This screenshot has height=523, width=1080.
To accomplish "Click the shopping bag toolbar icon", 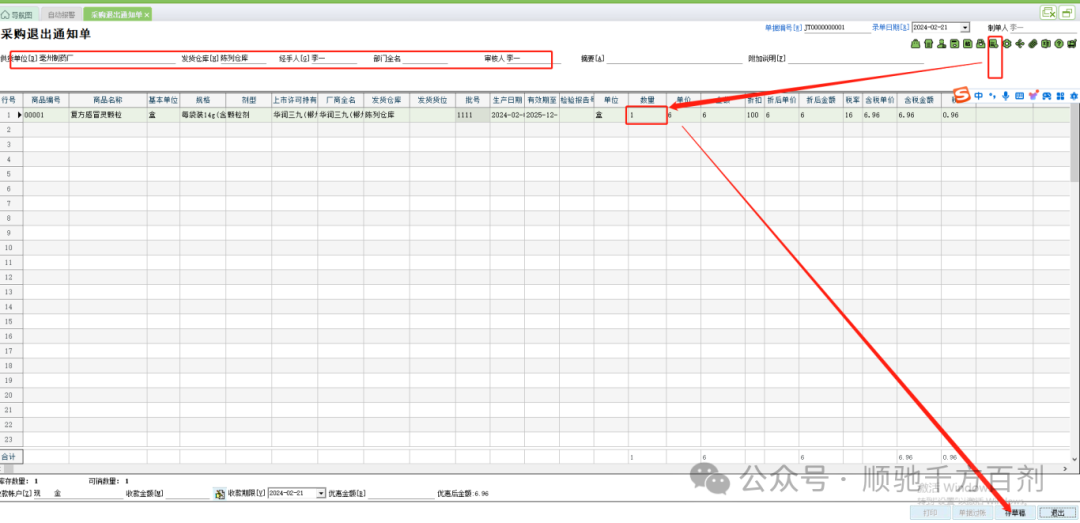I will (915, 44).
